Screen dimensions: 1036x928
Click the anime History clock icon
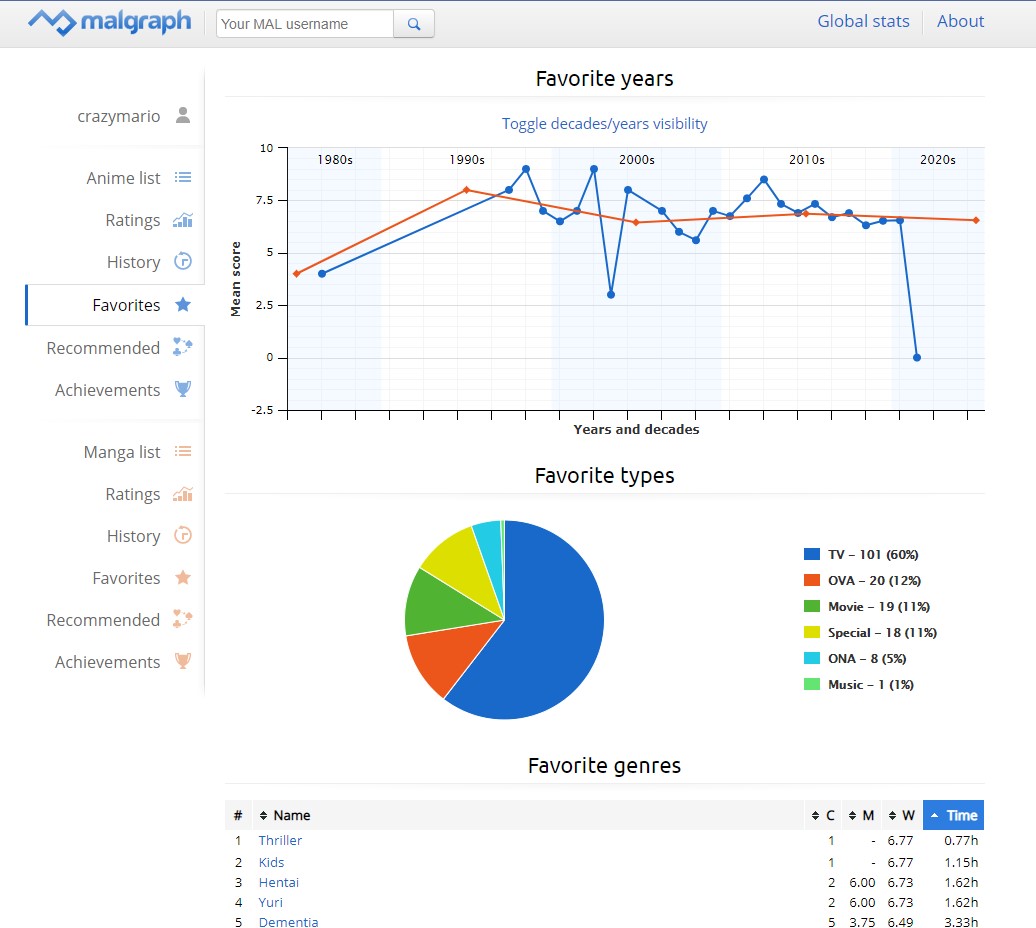182,262
